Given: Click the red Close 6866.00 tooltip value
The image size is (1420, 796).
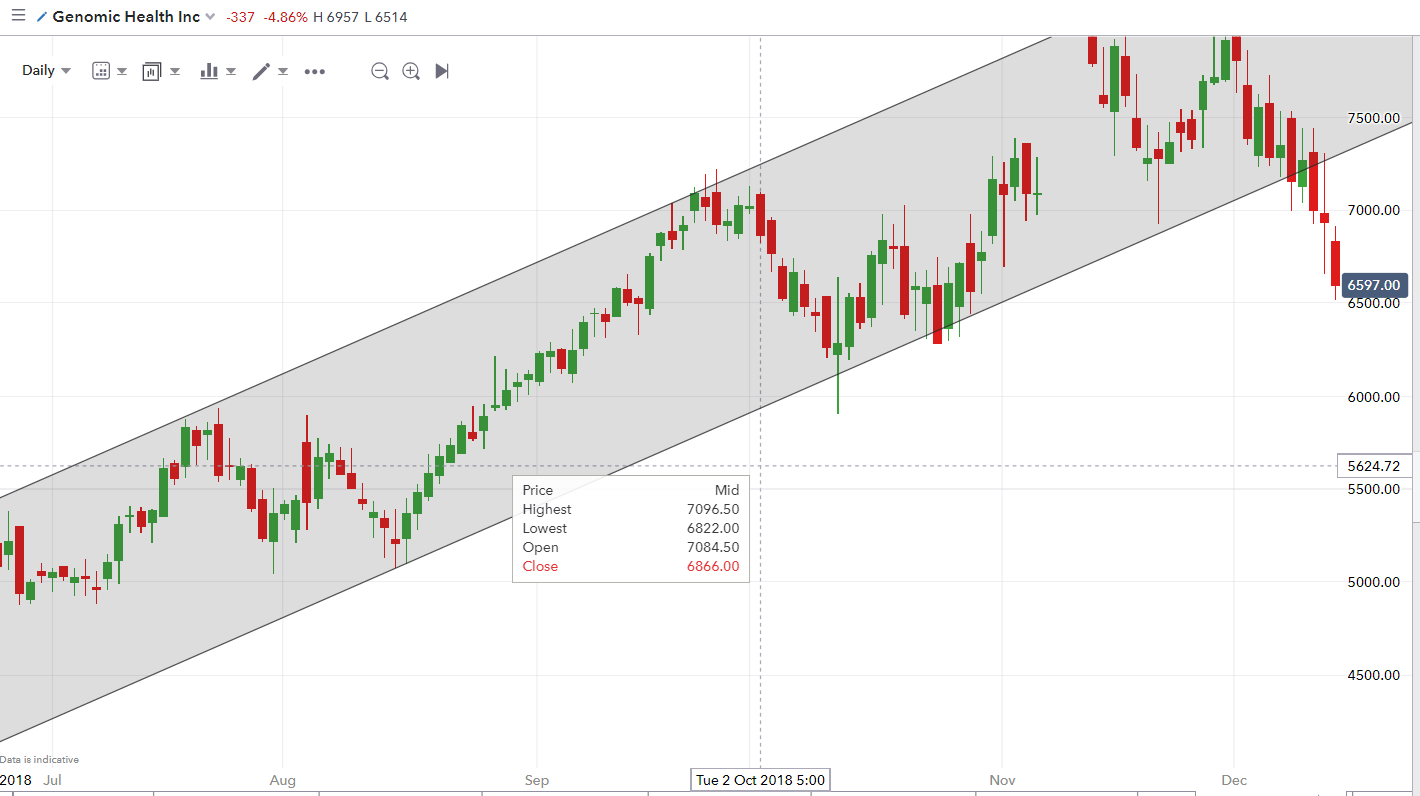Looking at the screenshot, I should click(x=712, y=566).
